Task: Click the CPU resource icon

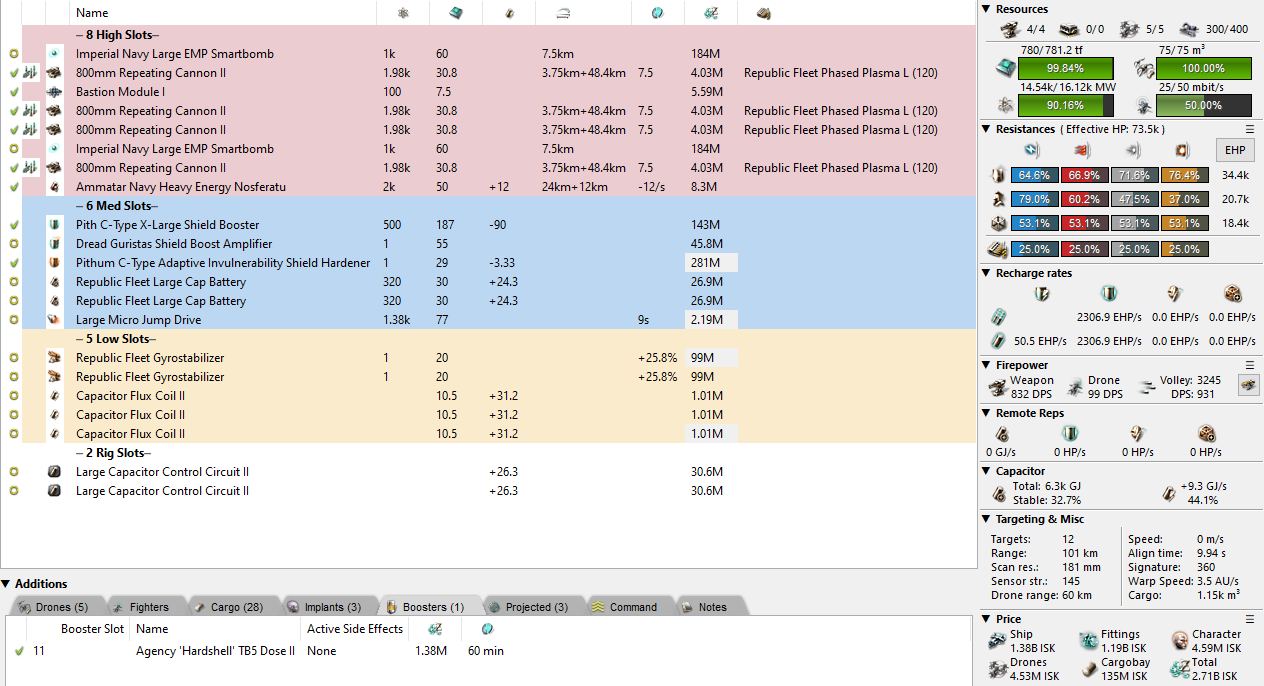Action: [1002, 68]
